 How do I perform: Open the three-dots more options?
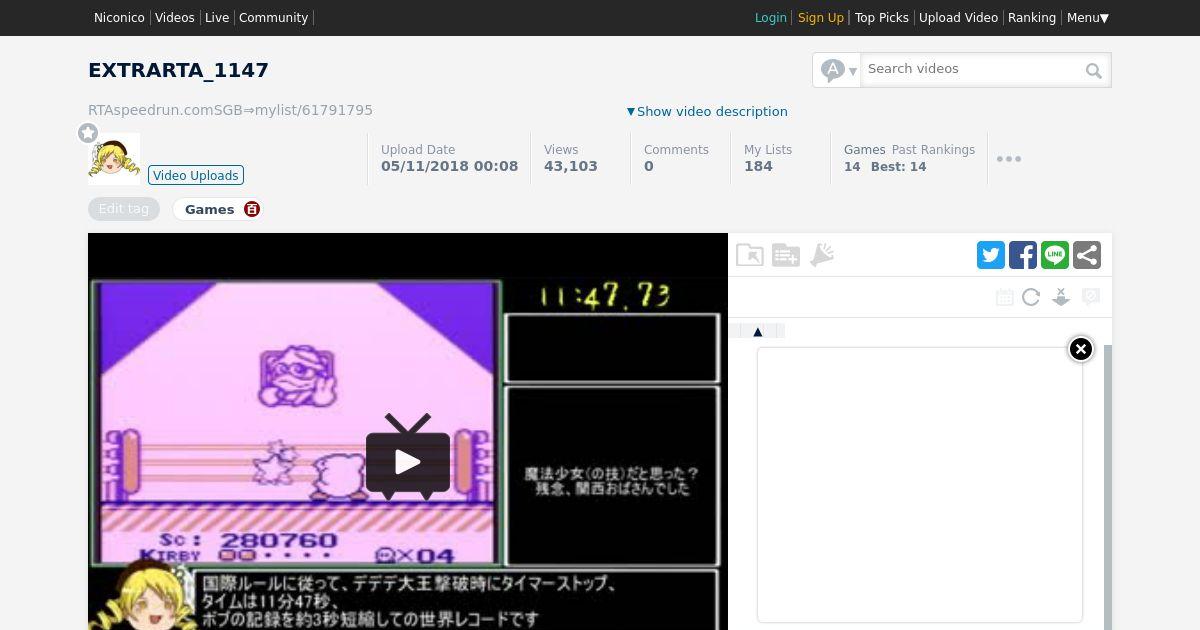tap(1009, 159)
